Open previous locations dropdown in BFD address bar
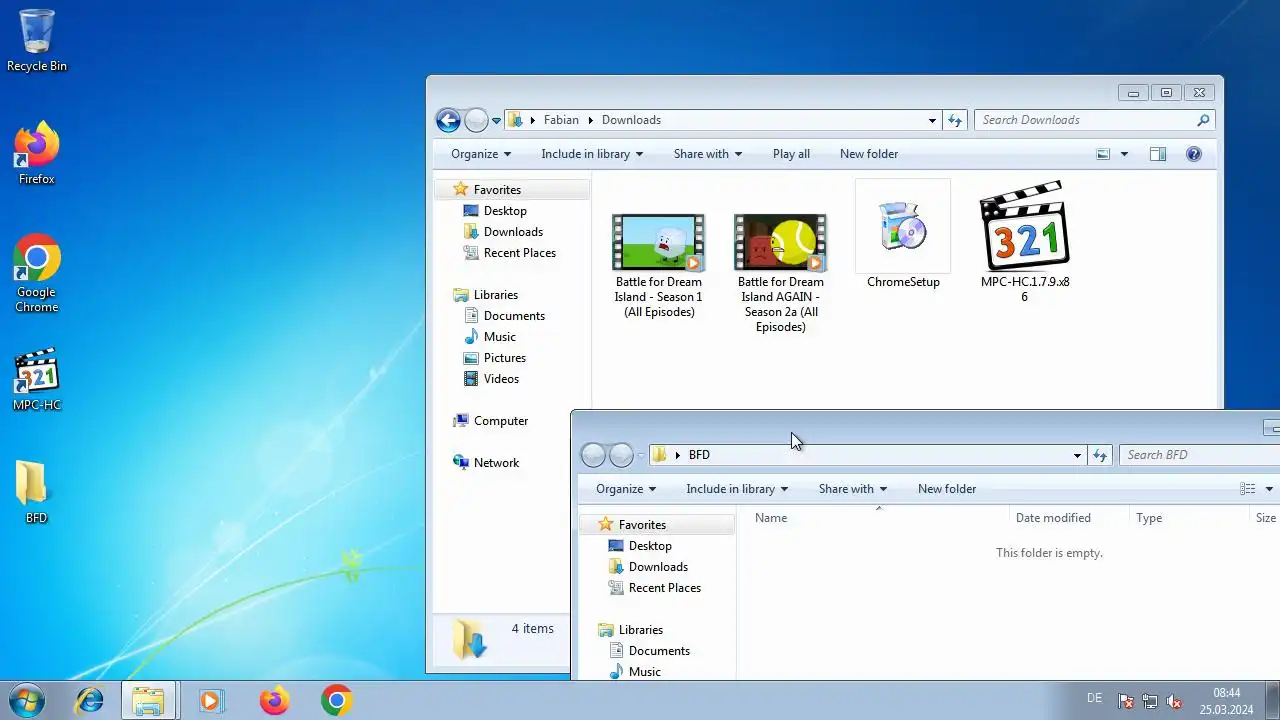 1077,455
